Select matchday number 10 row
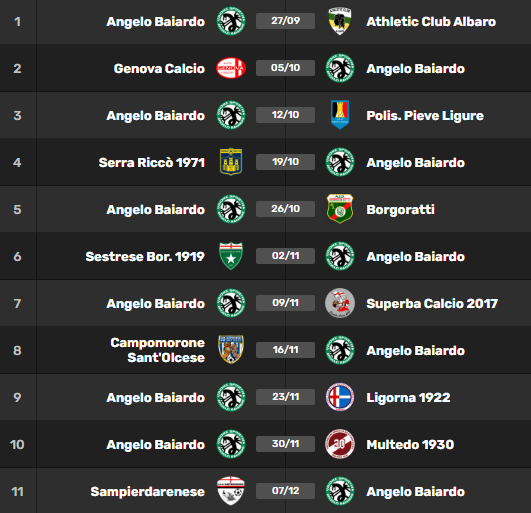 point(266,444)
